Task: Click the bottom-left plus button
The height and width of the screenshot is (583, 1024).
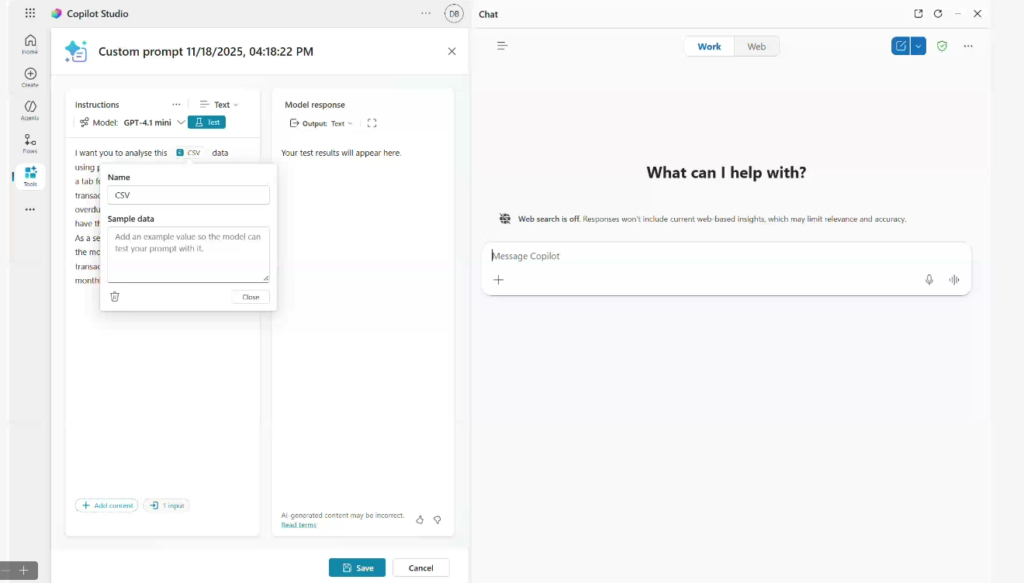Action: pos(24,571)
